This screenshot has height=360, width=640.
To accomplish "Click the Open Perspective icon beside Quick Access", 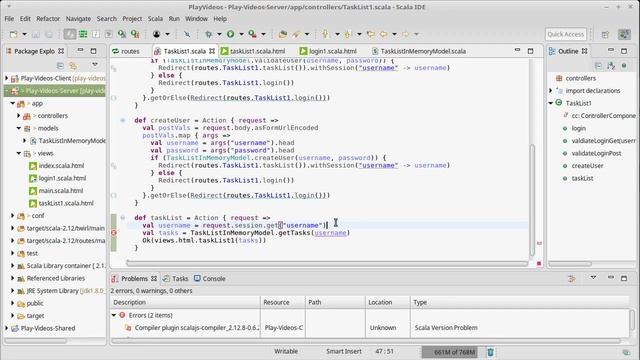I will point(605,35).
